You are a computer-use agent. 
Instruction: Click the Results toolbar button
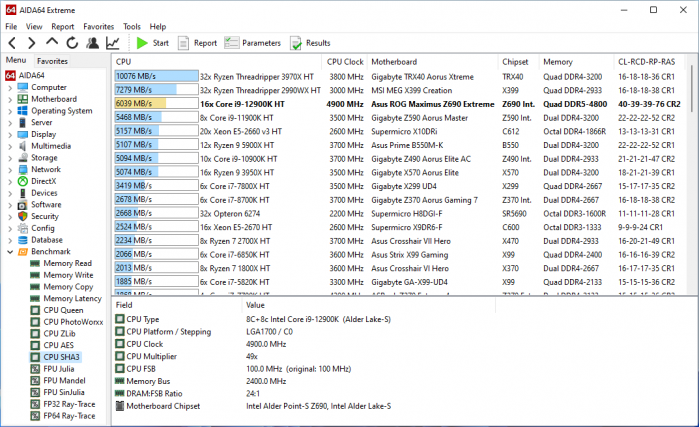point(311,43)
